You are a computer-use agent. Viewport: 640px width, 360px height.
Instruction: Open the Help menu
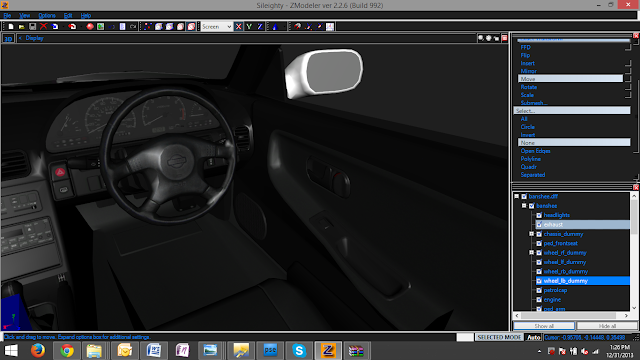click(x=86, y=16)
